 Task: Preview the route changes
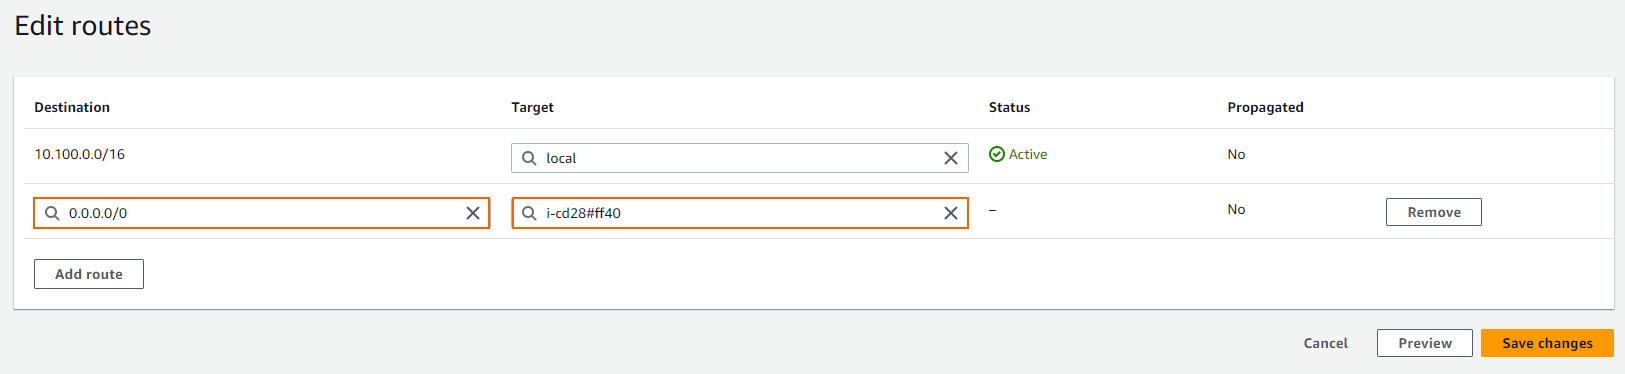[x=1425, y=343]
